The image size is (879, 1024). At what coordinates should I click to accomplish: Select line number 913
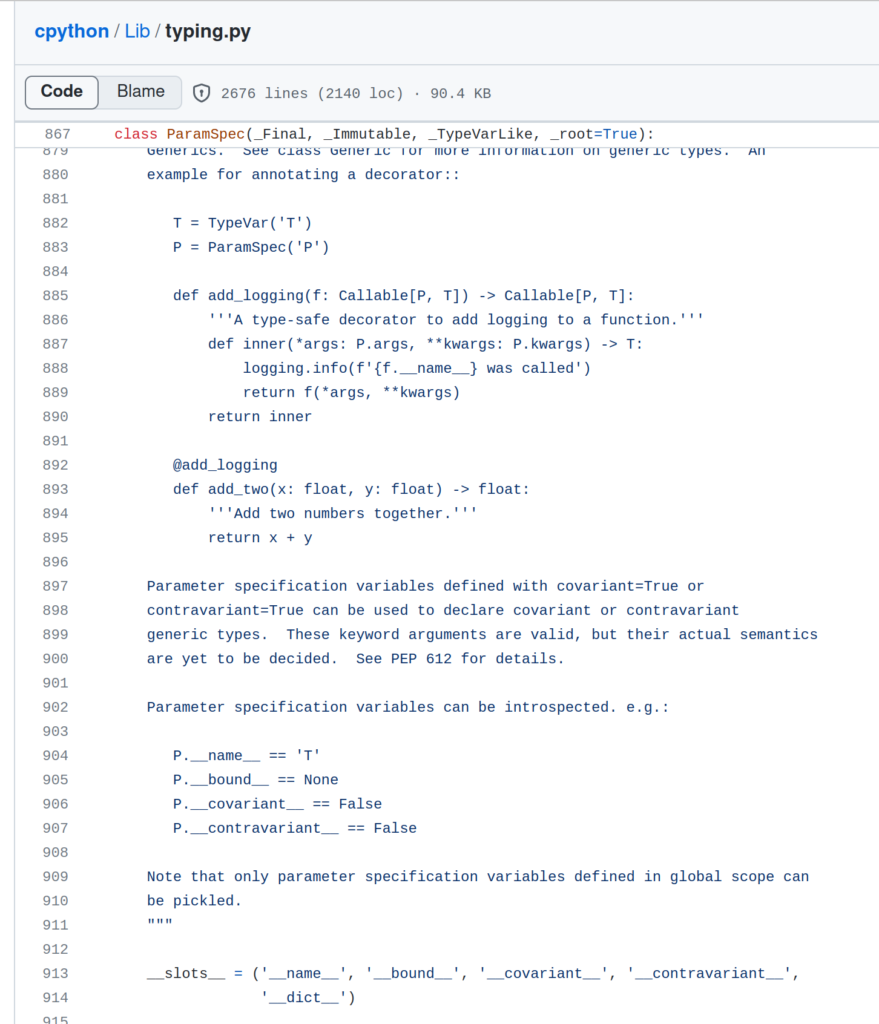tap(56, 973)
